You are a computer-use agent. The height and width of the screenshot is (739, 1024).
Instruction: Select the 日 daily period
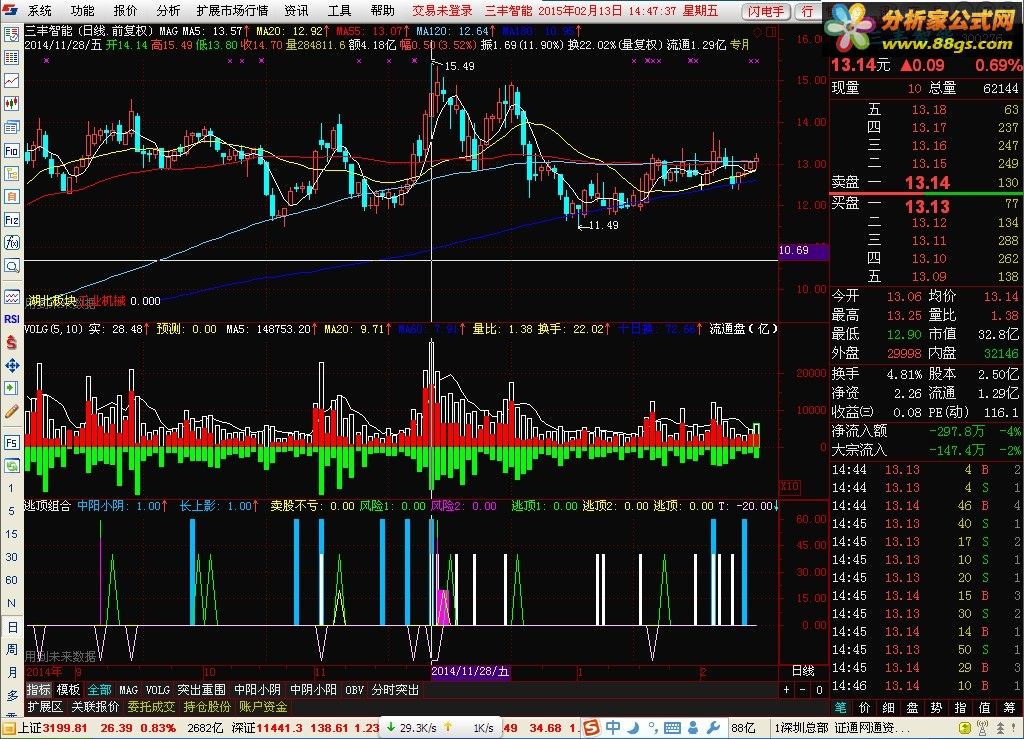tap(12, 627)
